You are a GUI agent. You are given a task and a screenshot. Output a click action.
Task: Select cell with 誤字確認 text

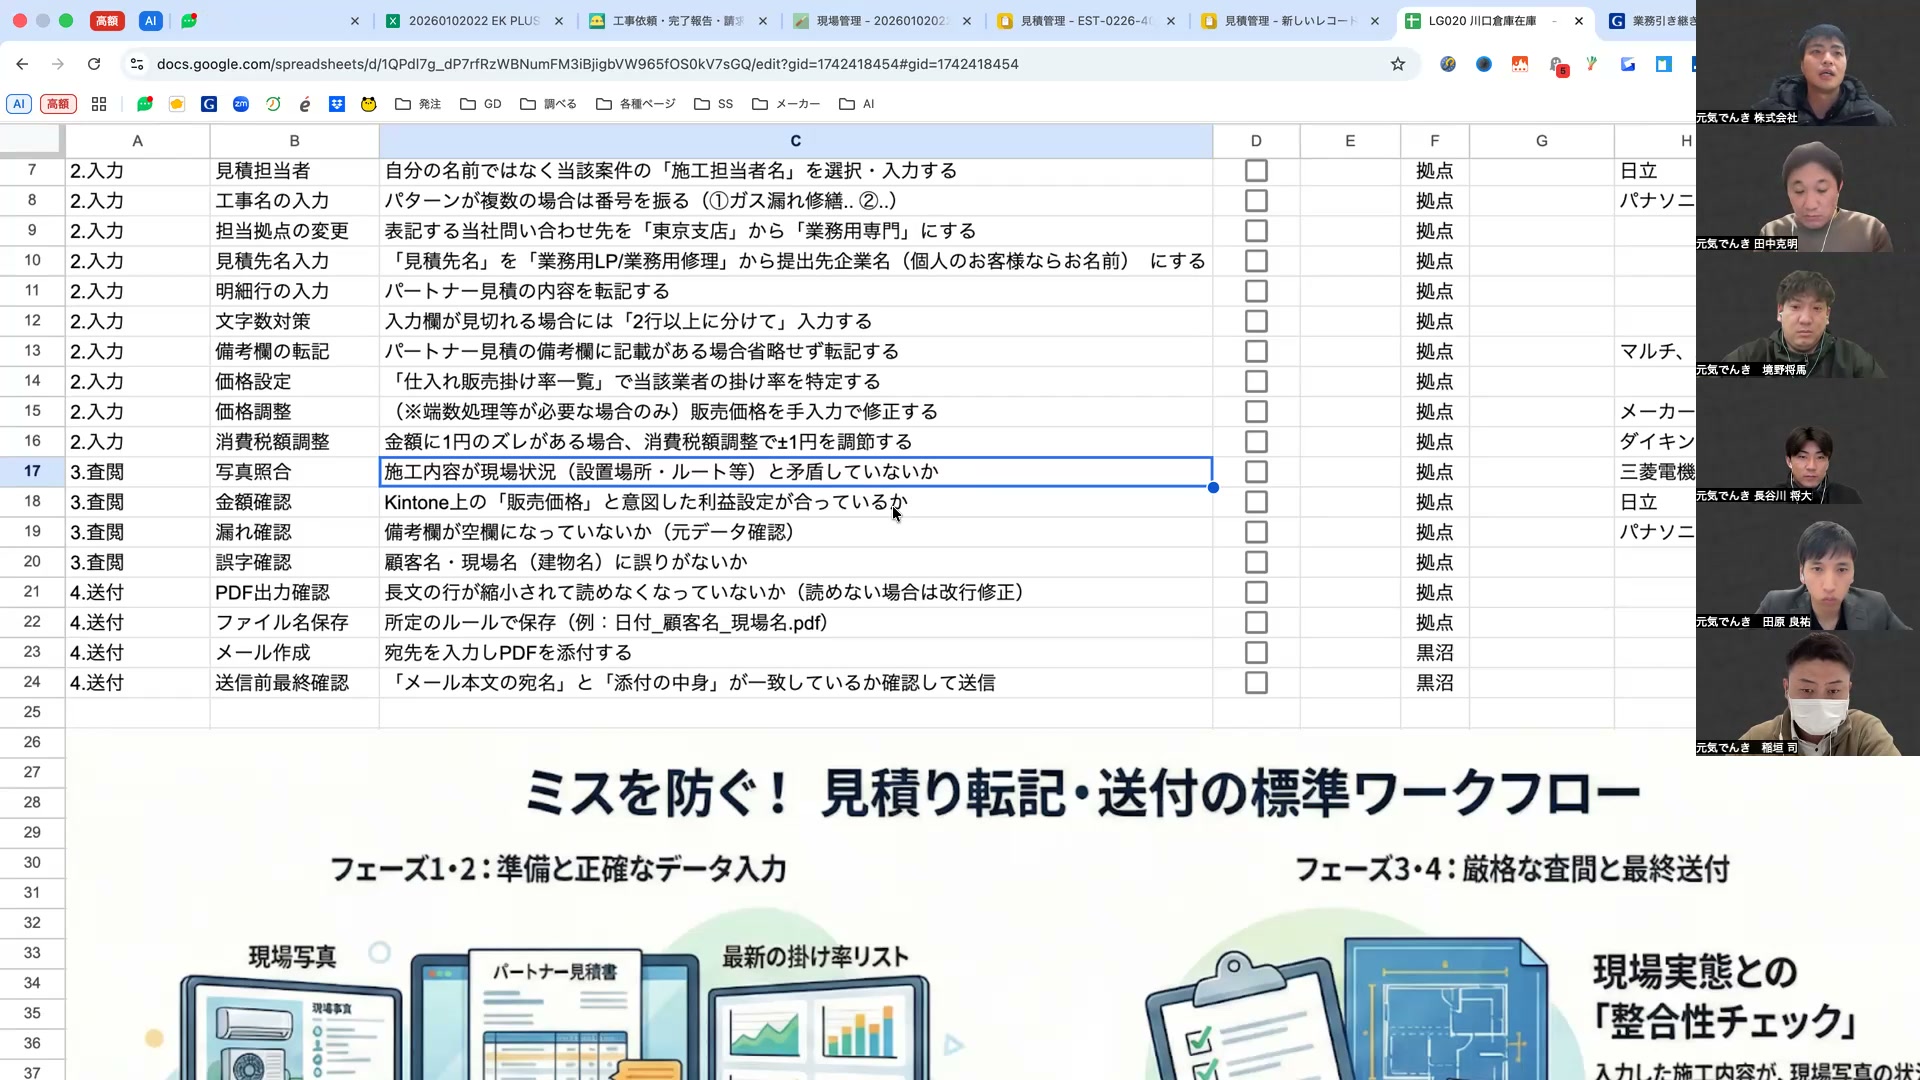click(x=294, y=562)
